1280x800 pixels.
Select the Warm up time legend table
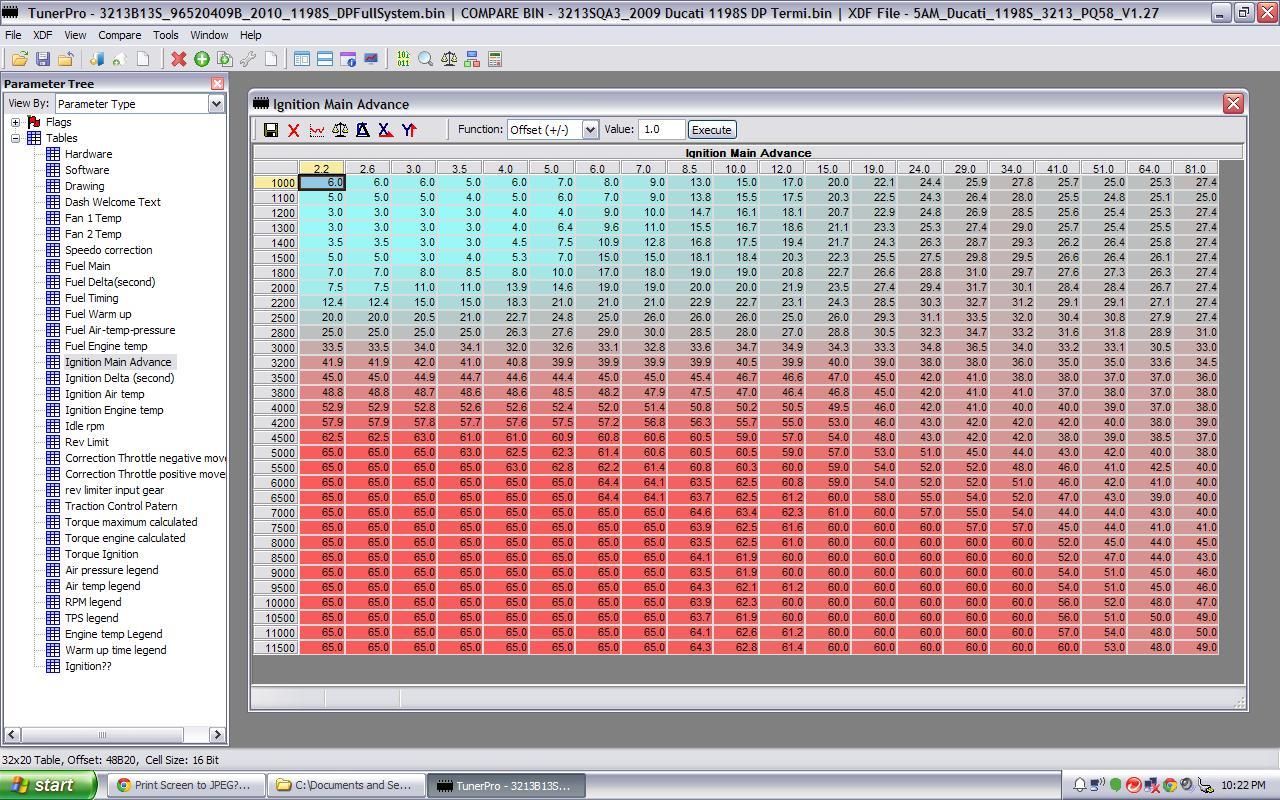[x=115, y=650]
